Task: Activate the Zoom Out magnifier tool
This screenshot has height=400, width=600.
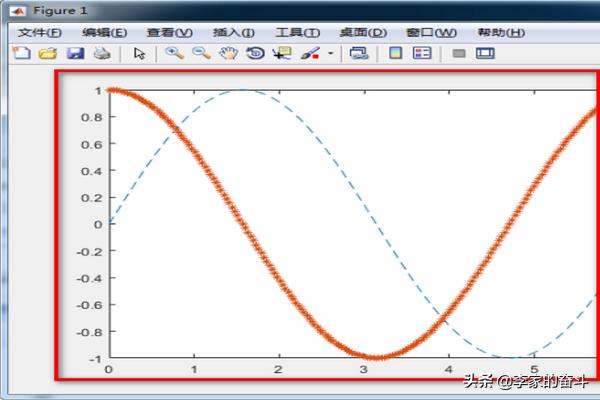Action: (x=201, y=53)
